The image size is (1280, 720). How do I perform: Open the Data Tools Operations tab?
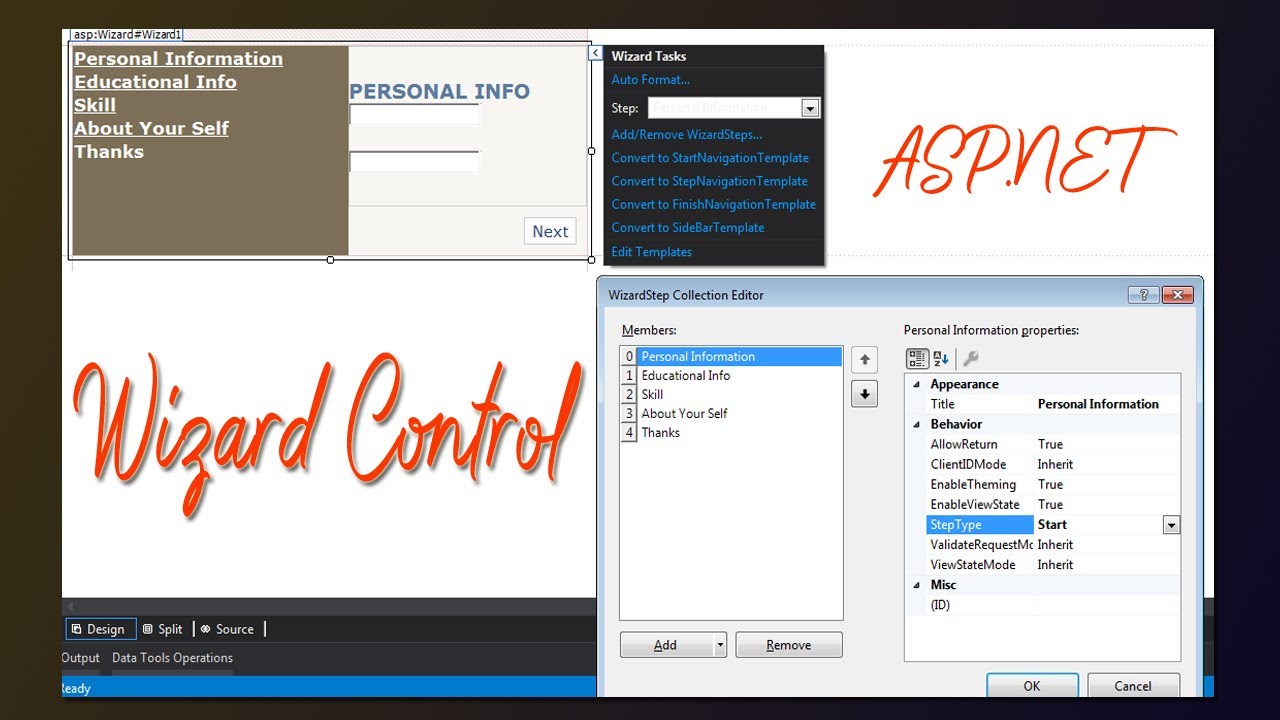coord(172,658)
